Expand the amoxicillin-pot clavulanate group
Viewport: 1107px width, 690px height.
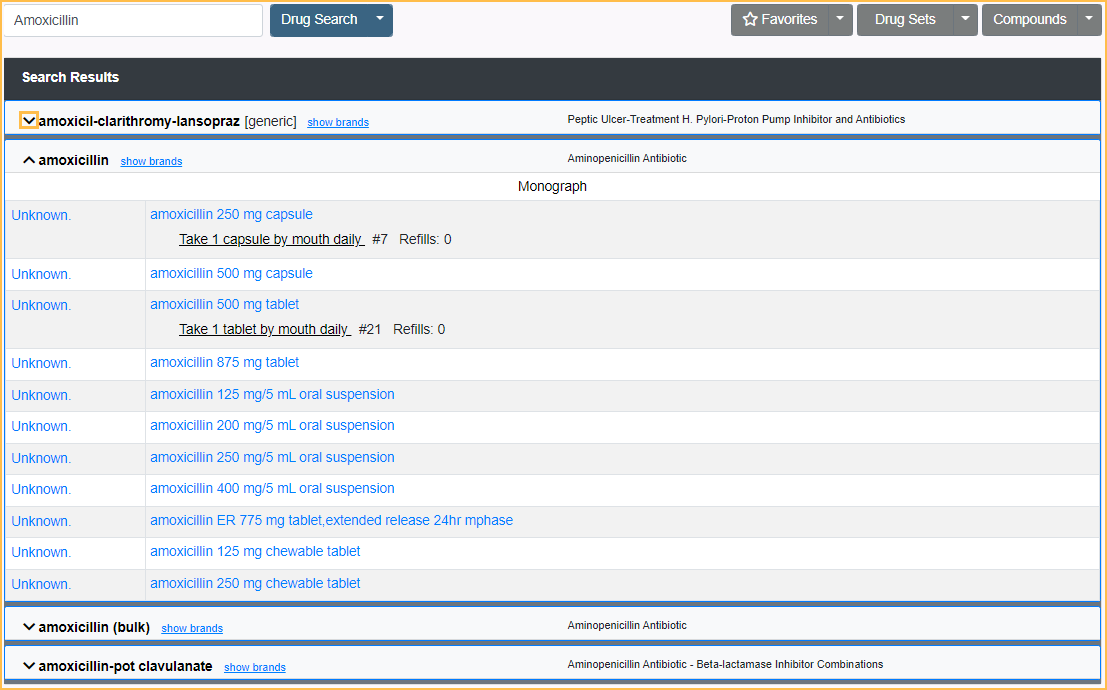(x=29, y=666)
